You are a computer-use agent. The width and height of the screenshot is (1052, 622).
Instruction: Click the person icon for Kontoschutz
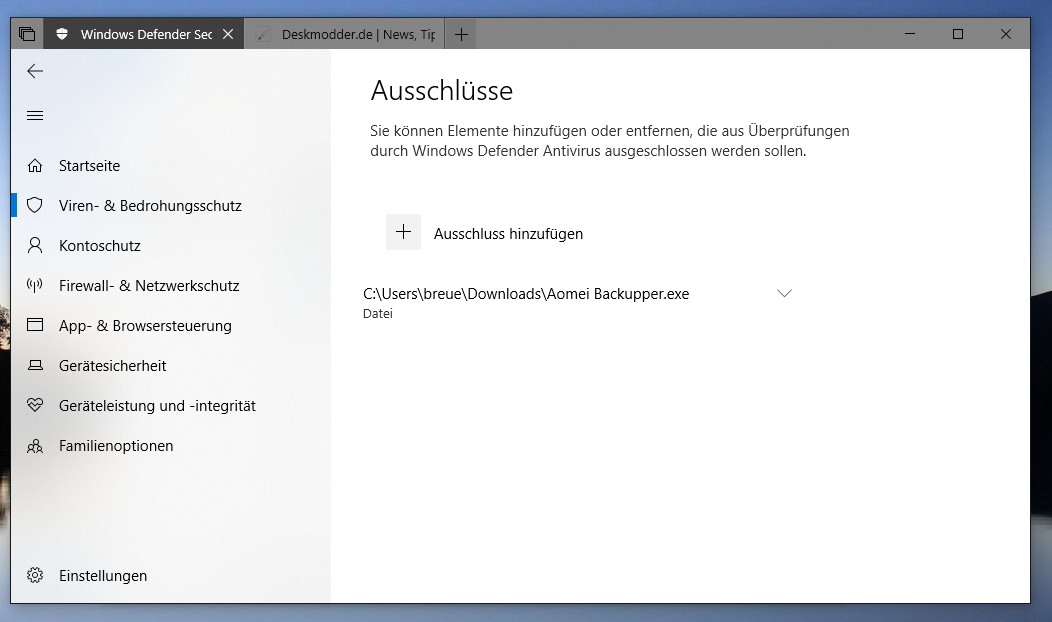tap(35, 246)
